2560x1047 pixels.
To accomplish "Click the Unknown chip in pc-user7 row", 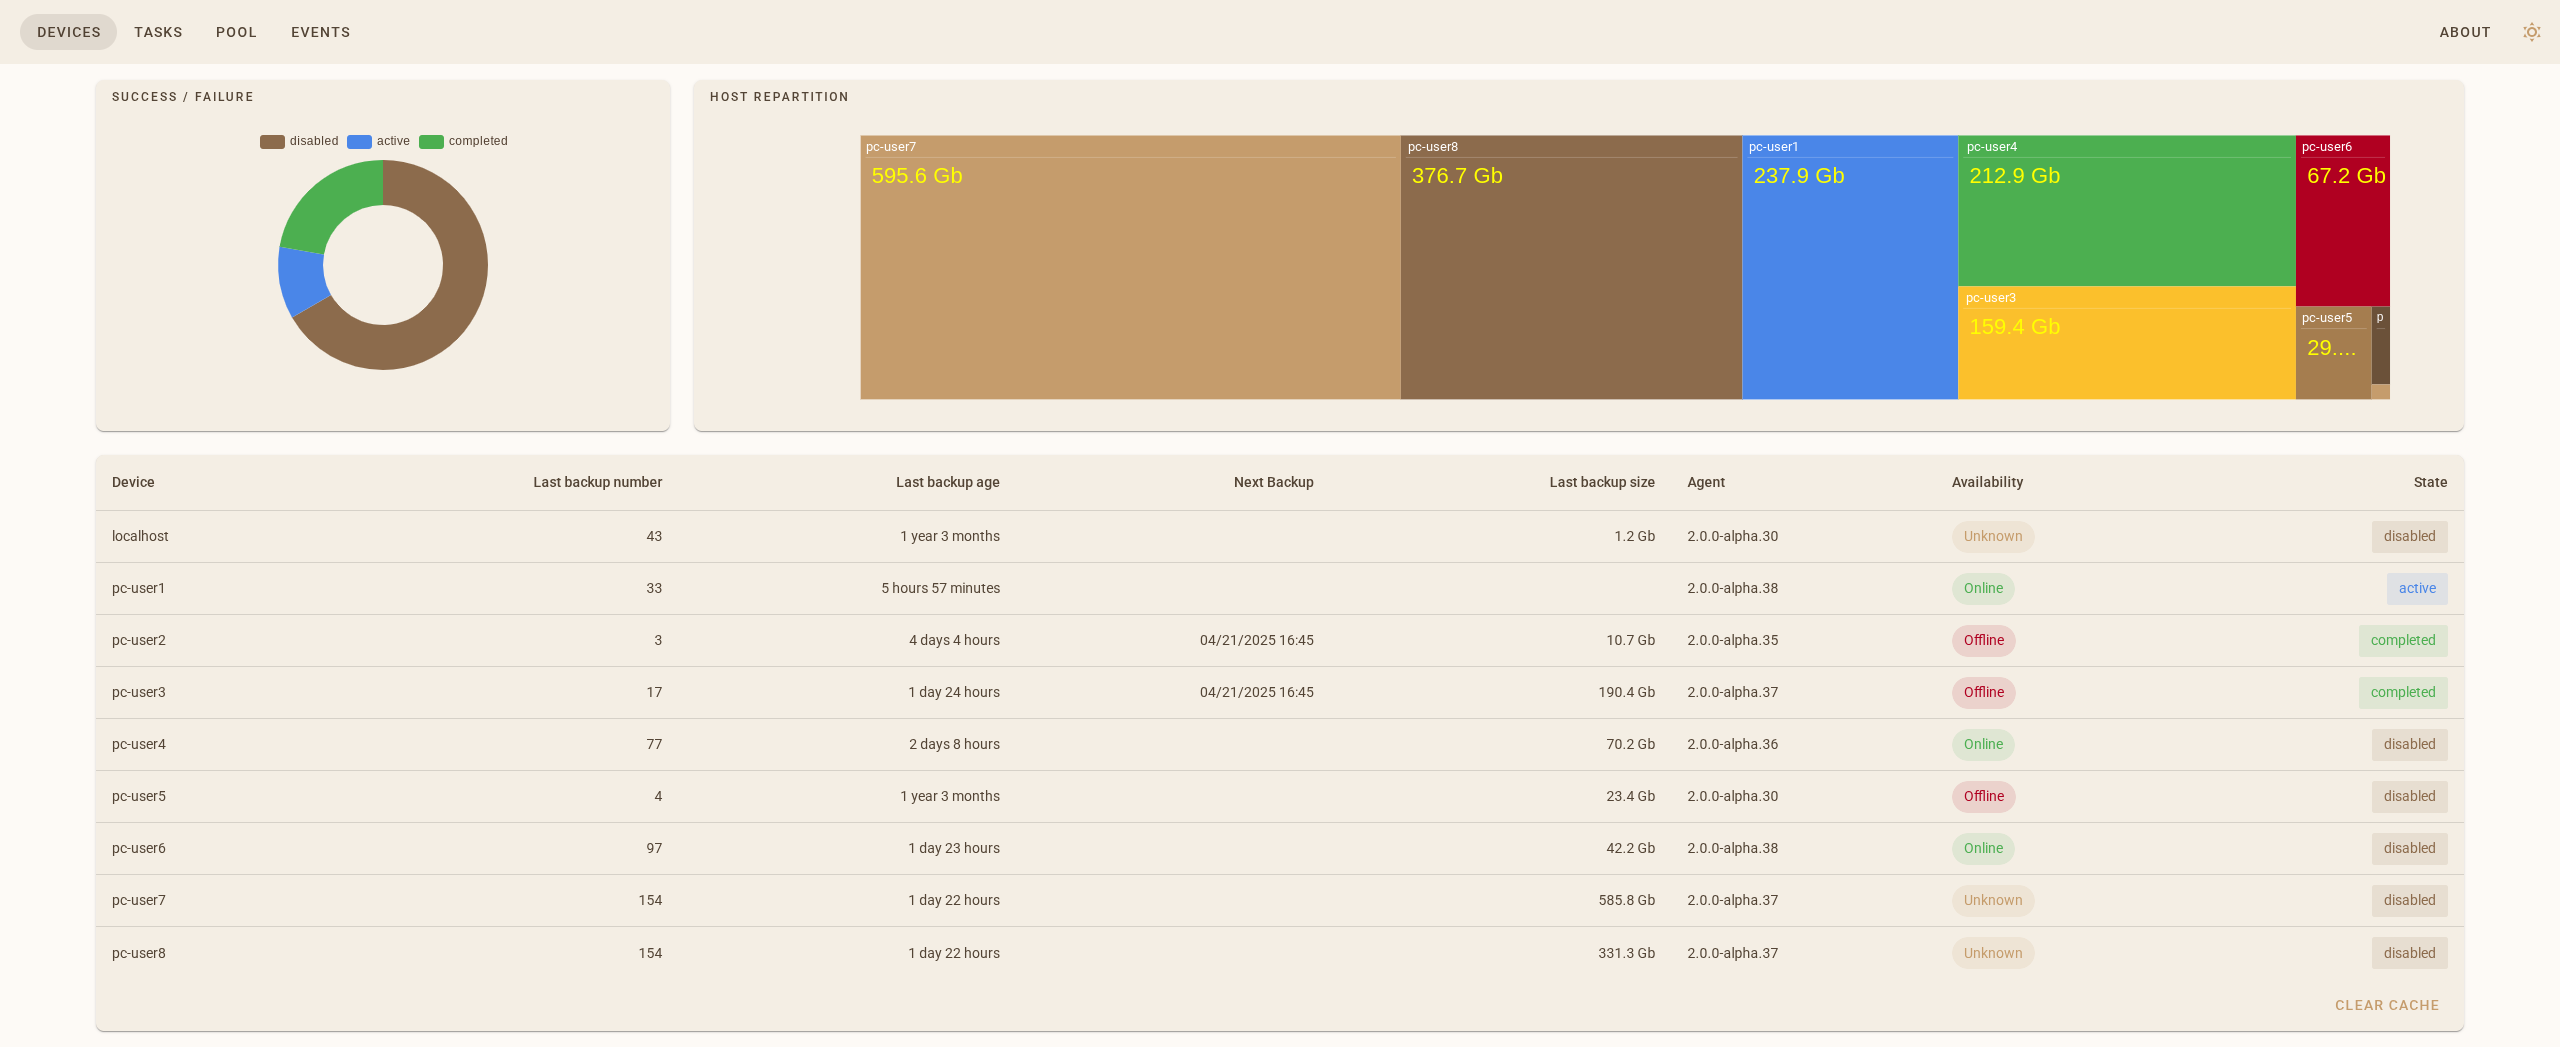I will 1992,901.
